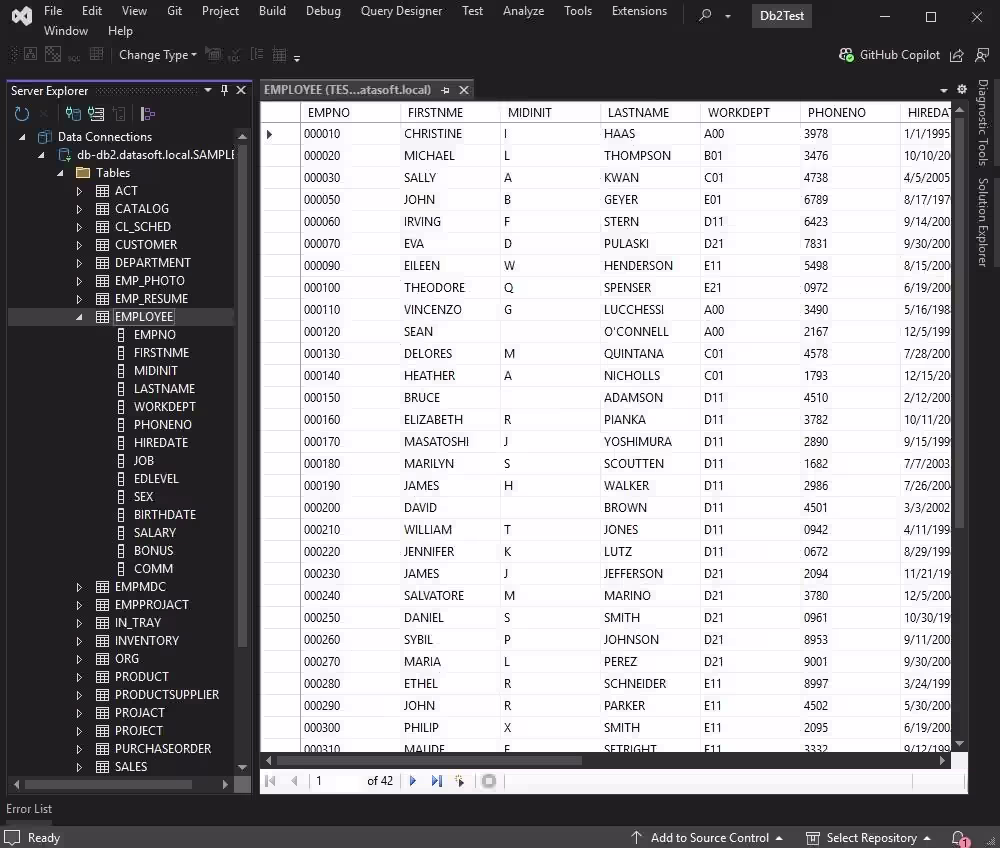Screen dimensions: 1000x848
Task: Expand the SALES table node
Action: [79, 767]
